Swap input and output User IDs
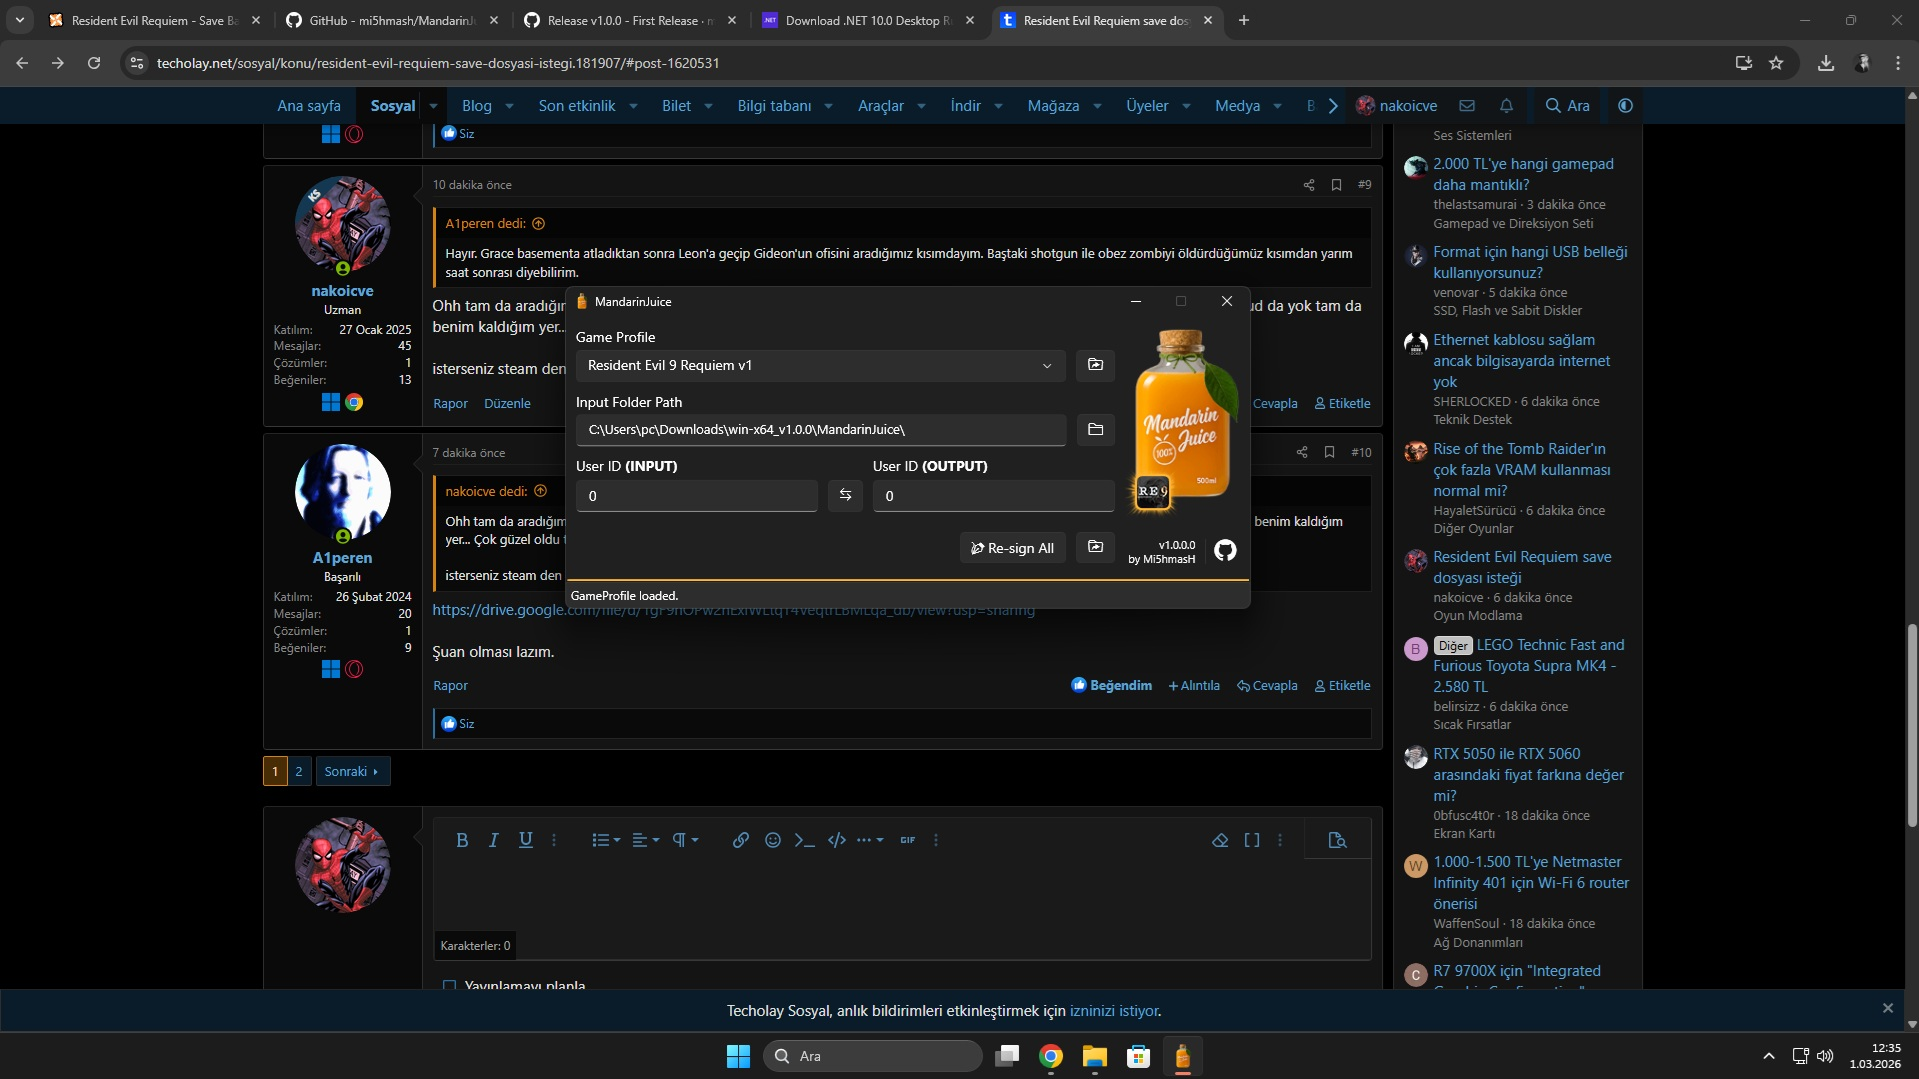1919x1079 pixels. click(x=845, y=495)
